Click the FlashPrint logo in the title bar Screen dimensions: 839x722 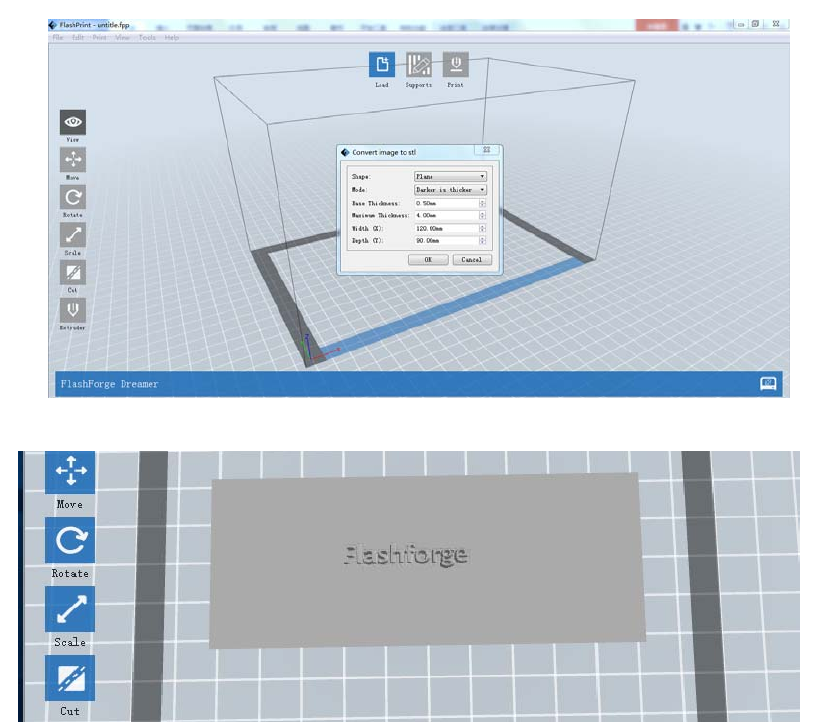coord(52,25)
